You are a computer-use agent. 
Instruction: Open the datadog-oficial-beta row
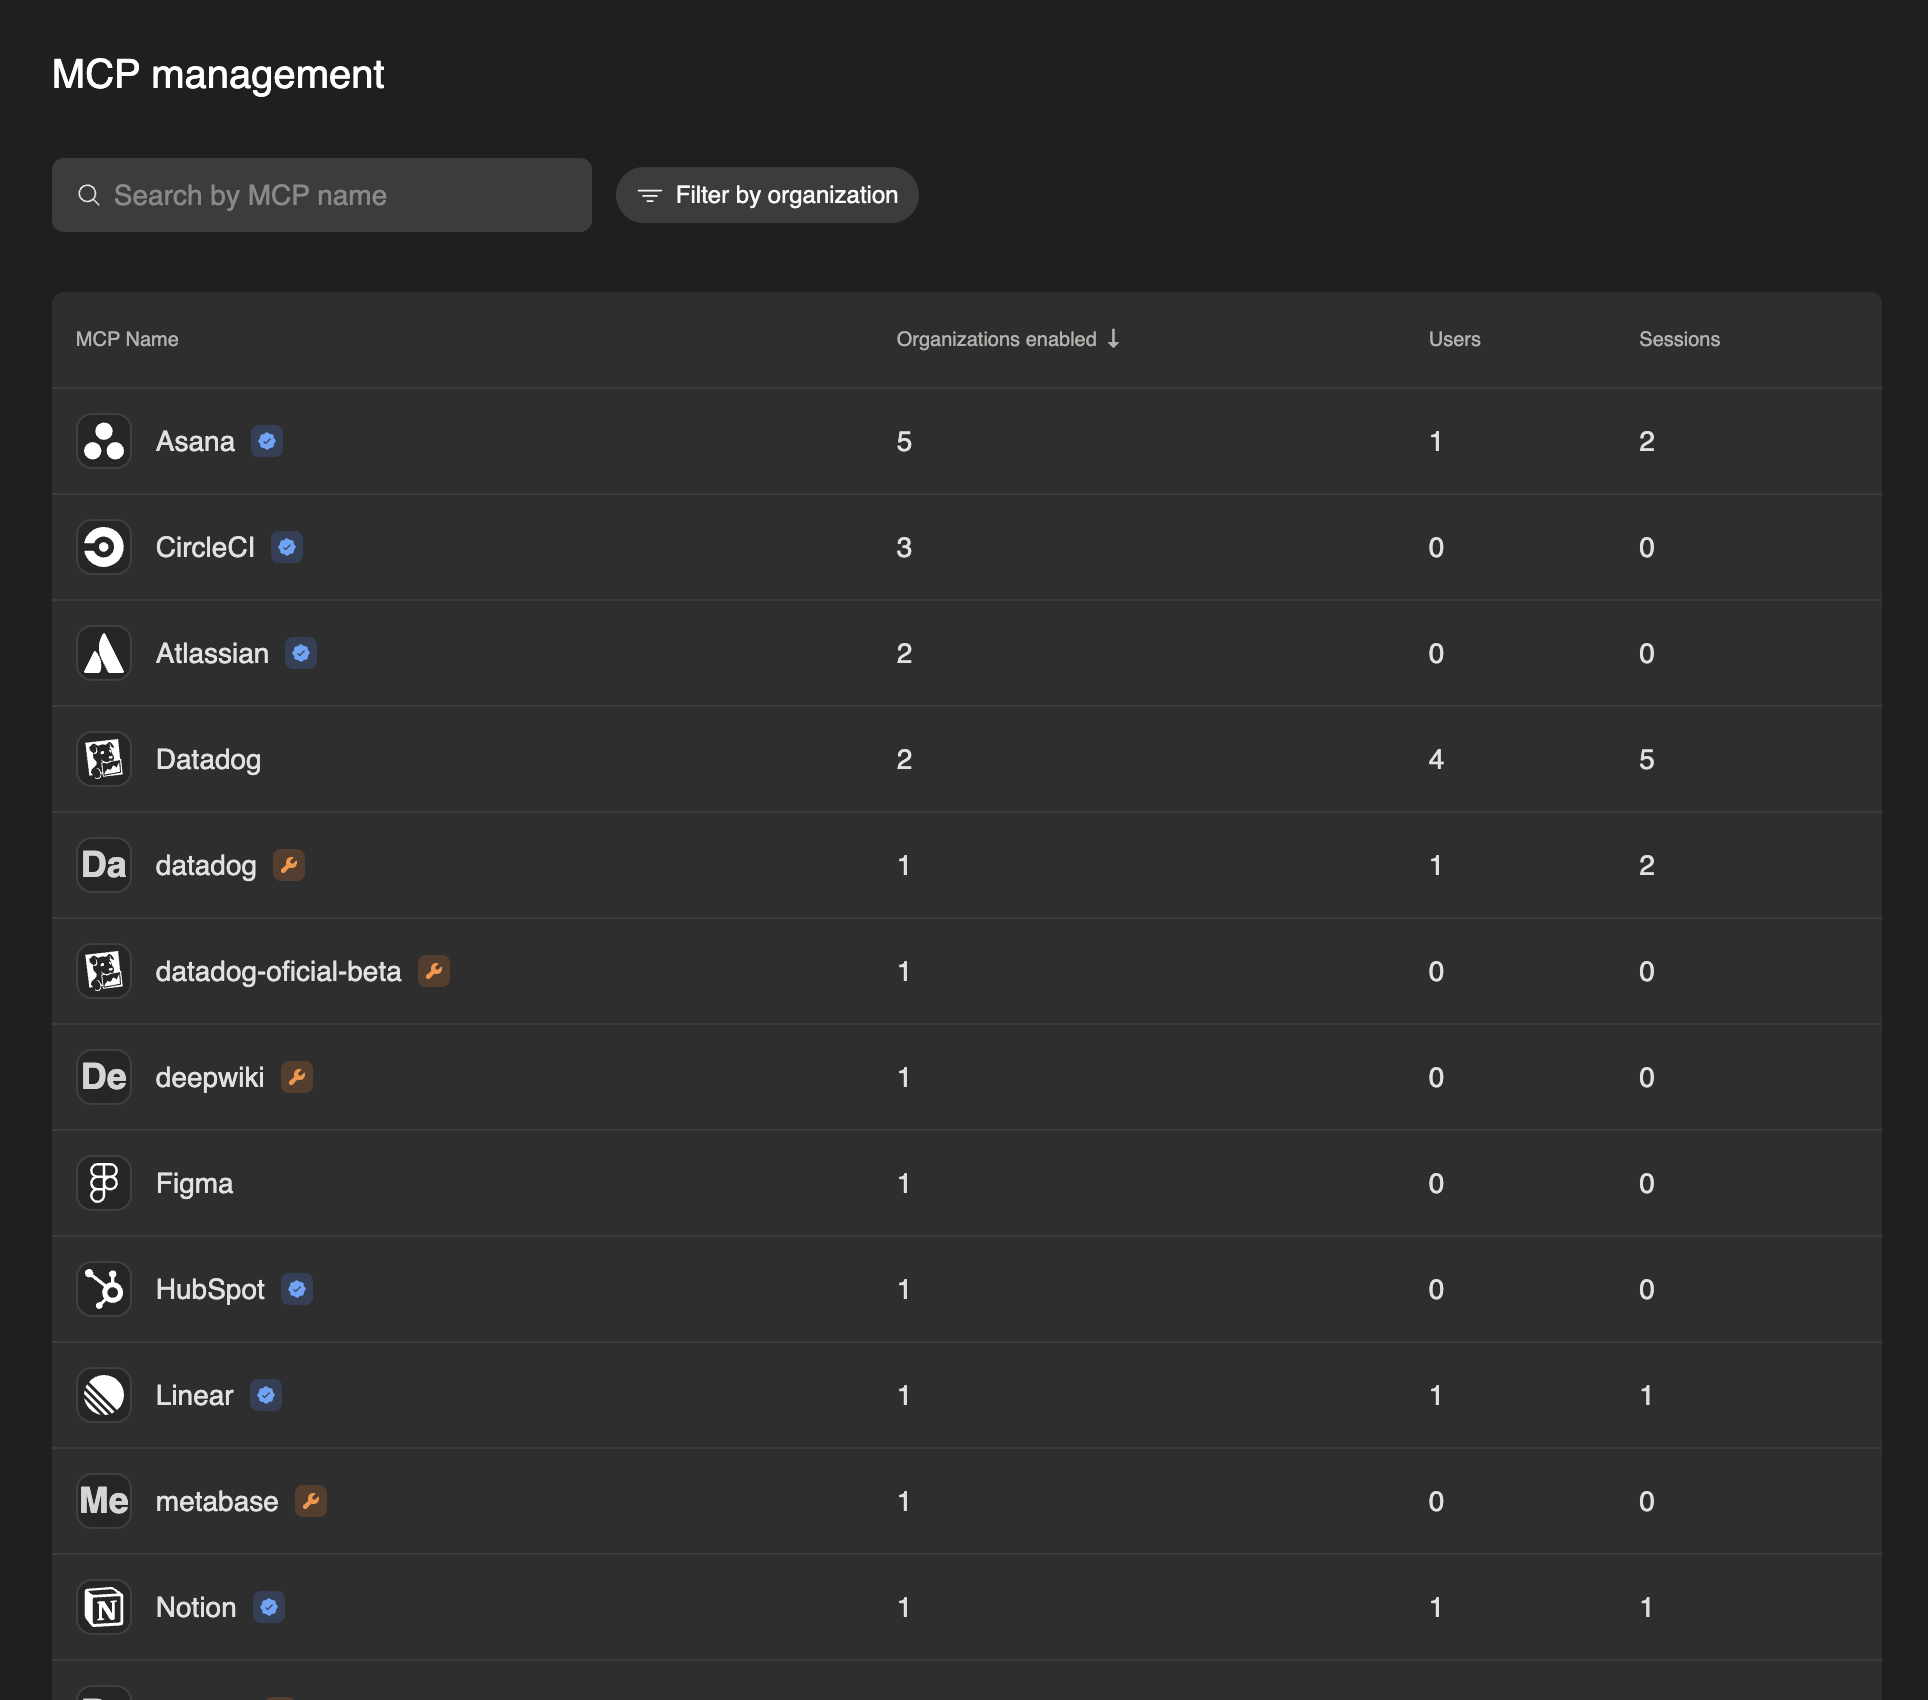click(278, 971)
